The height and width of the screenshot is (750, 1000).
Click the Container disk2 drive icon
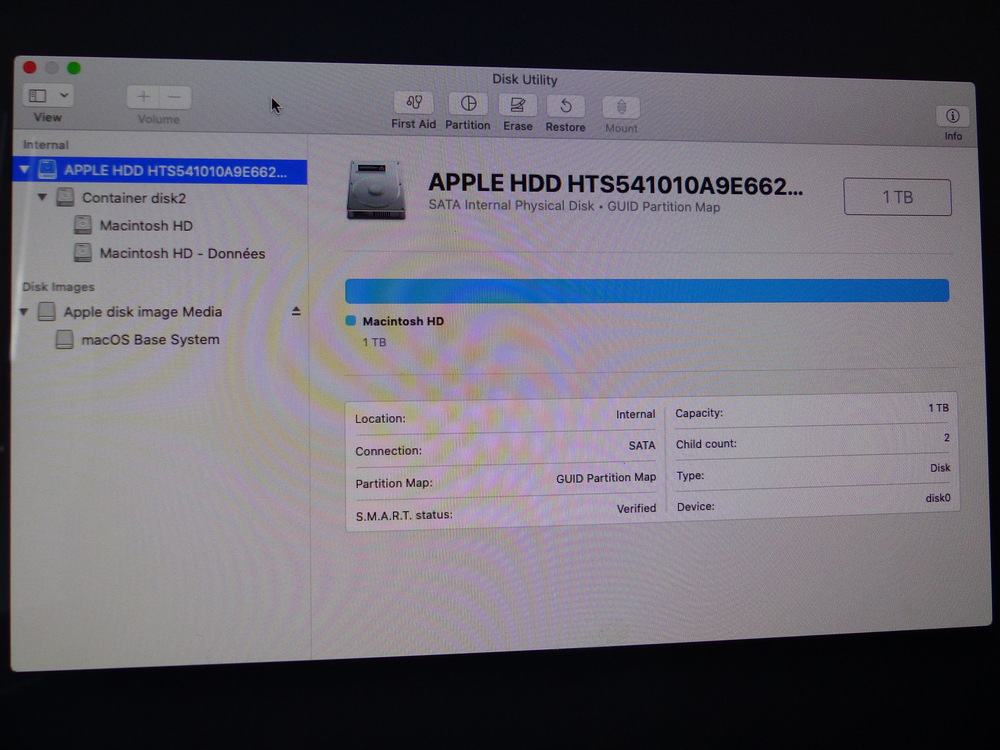pos(65,197)
